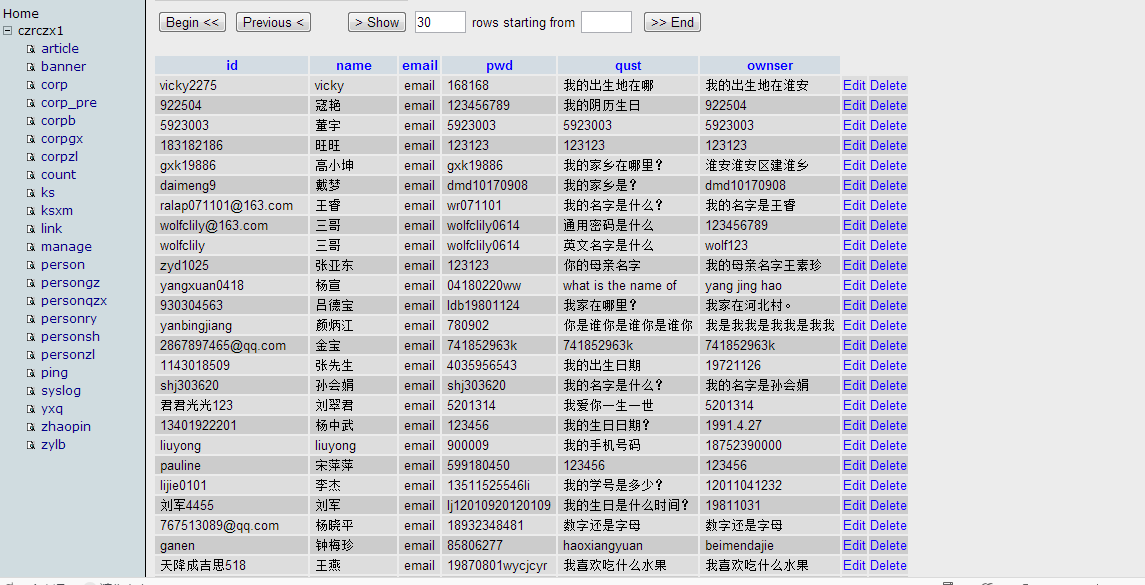Screen dimensions: 1145x585
Task: Click the table icon beside corpzl
Action: [x=31, y=157]
